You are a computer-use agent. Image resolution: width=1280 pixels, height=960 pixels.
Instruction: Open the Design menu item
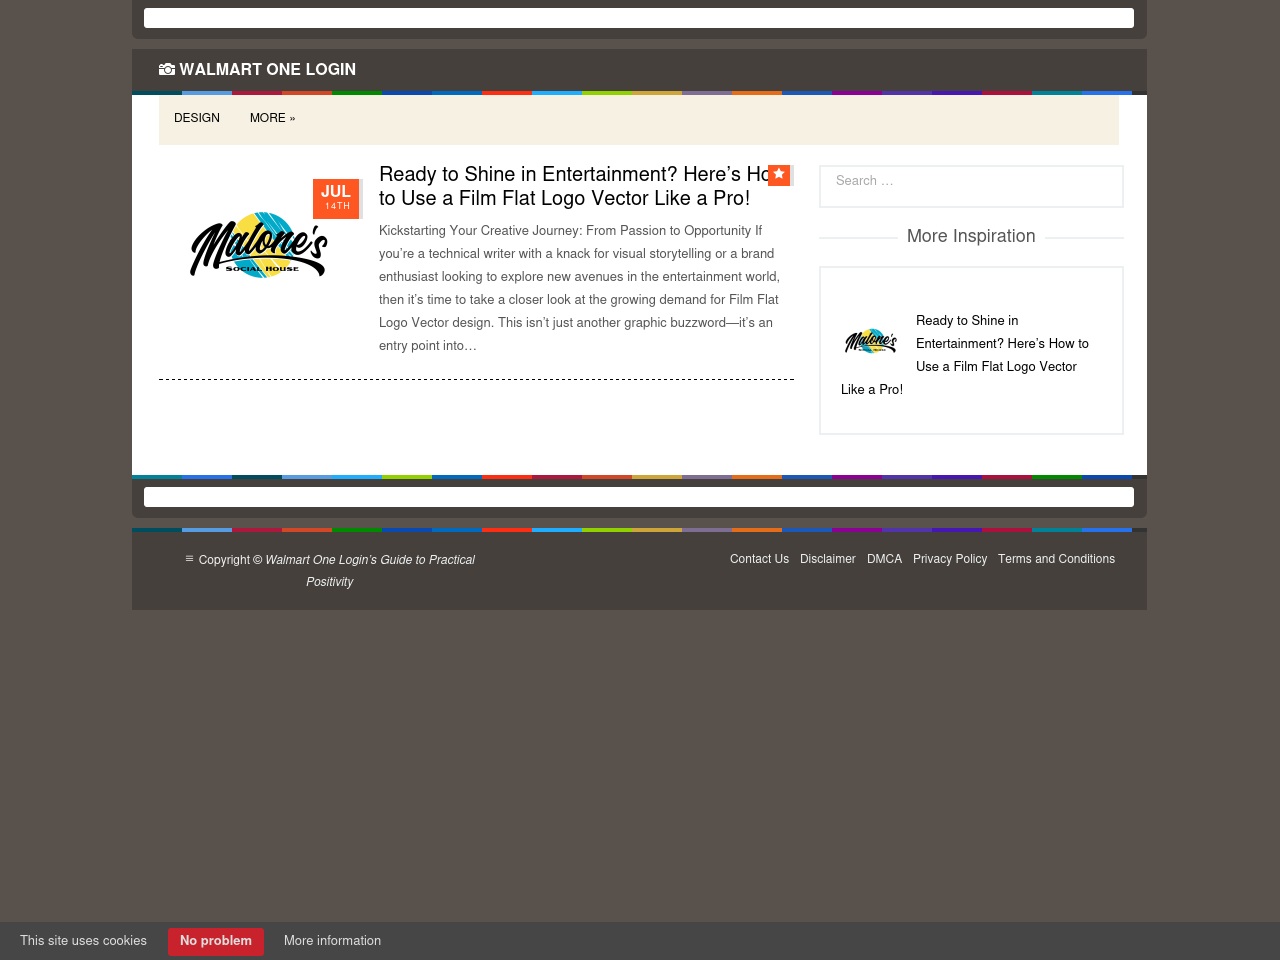pos(197,118)
